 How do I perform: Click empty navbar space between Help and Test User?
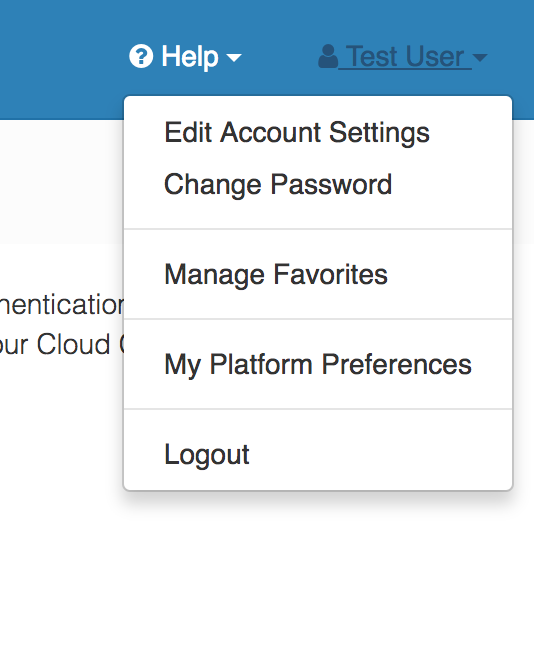280,56
